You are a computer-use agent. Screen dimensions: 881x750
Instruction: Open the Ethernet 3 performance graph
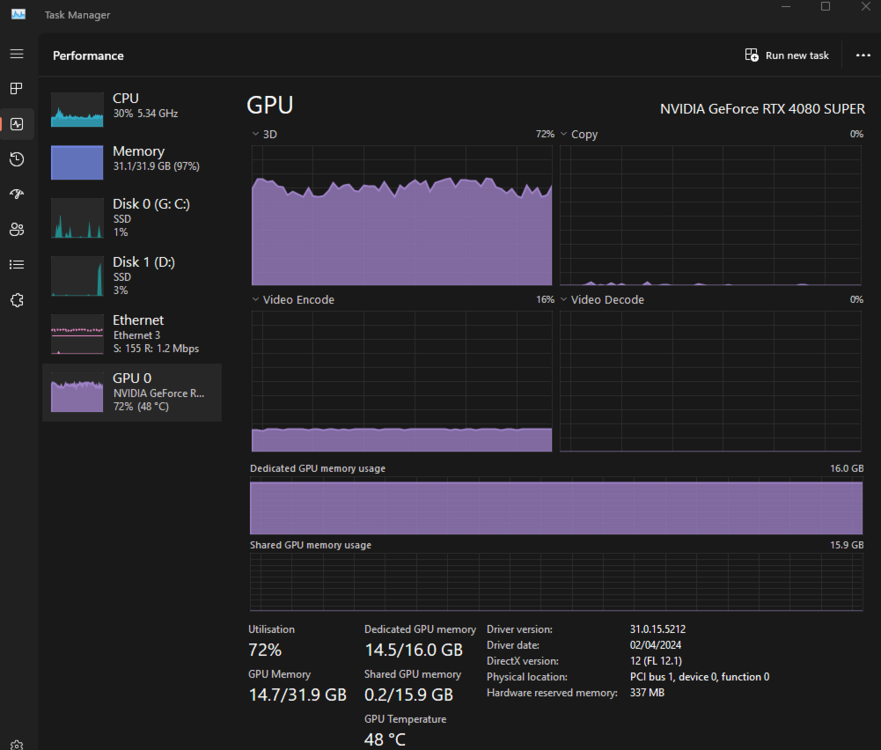click(130, 333)
